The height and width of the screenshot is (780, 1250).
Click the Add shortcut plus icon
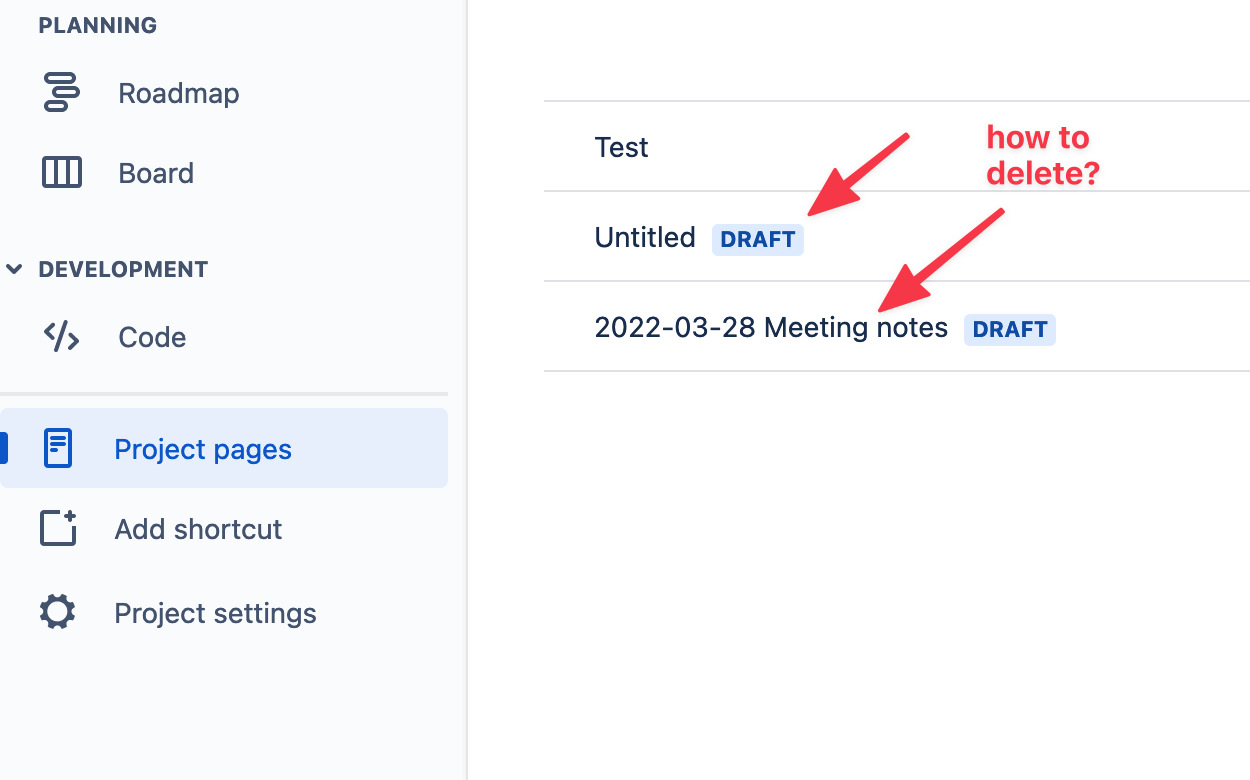tap(58, 528)
